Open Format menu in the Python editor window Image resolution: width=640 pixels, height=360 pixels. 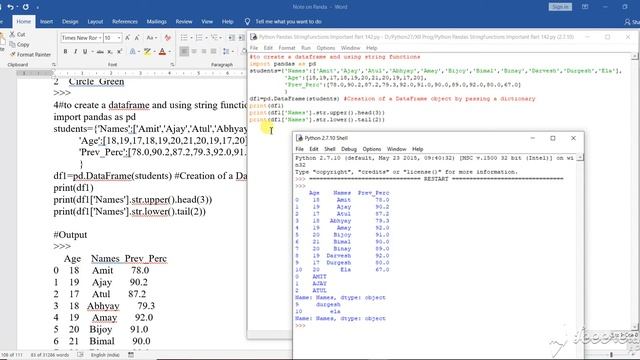click(x=287, y=48)
